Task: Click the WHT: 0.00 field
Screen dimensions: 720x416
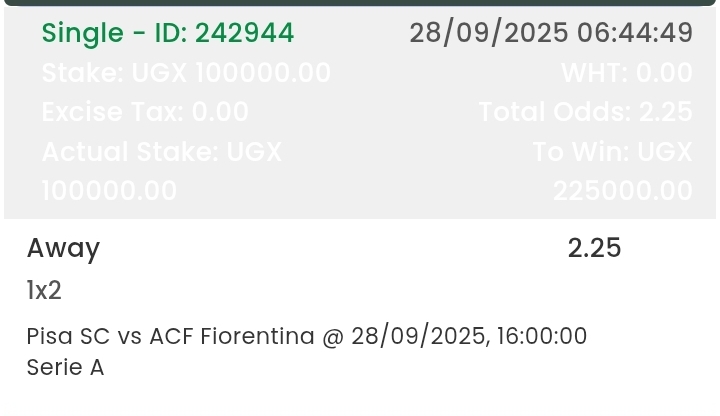Action: [x=626, y=73]
